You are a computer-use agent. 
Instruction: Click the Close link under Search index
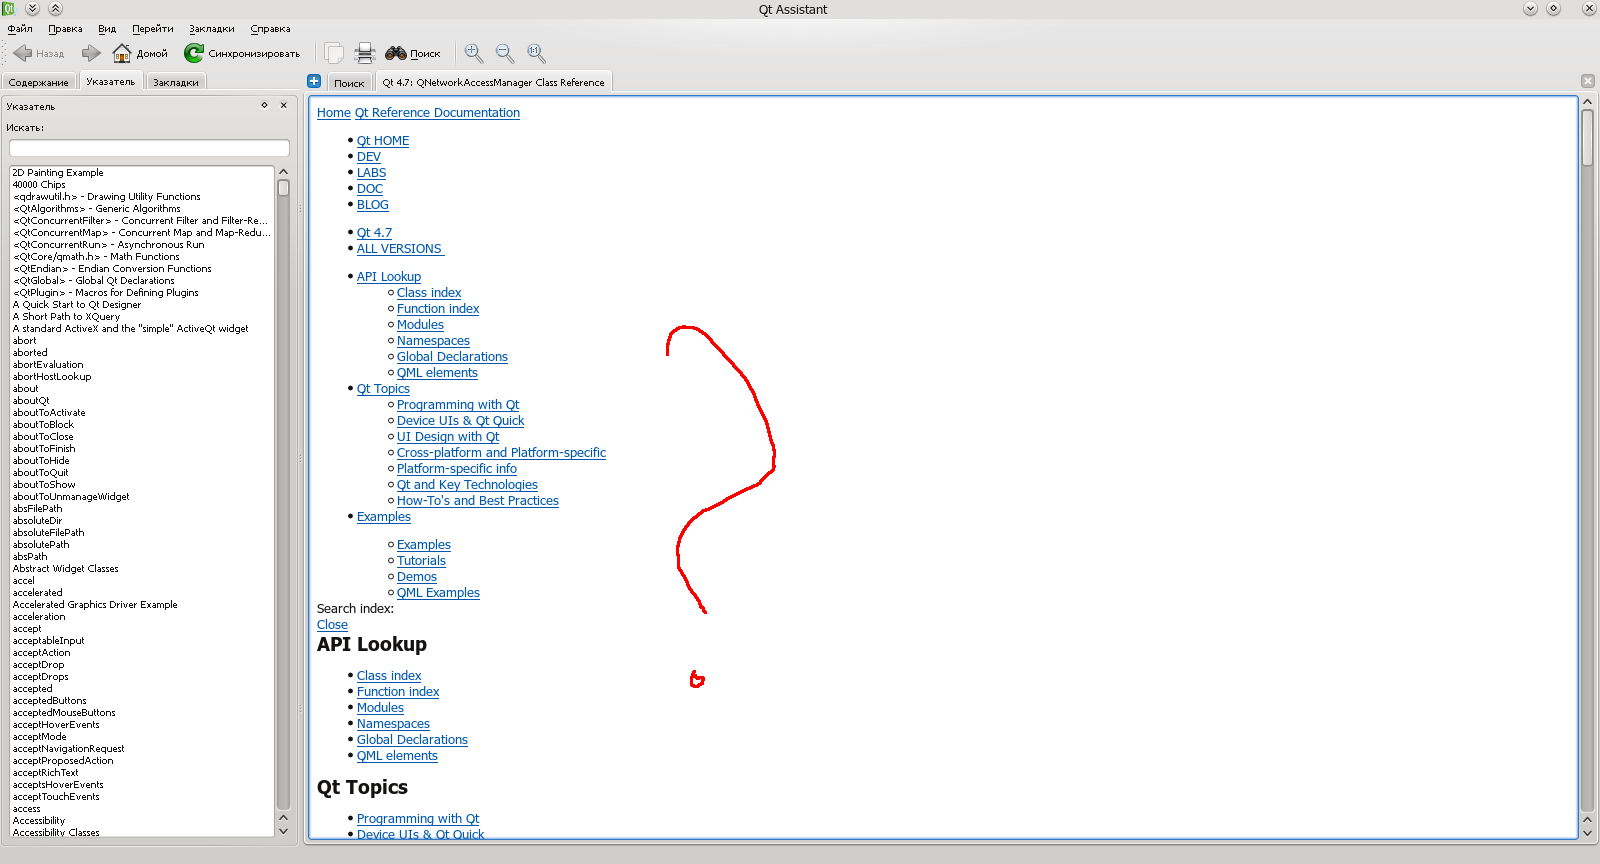click(332, 625)
